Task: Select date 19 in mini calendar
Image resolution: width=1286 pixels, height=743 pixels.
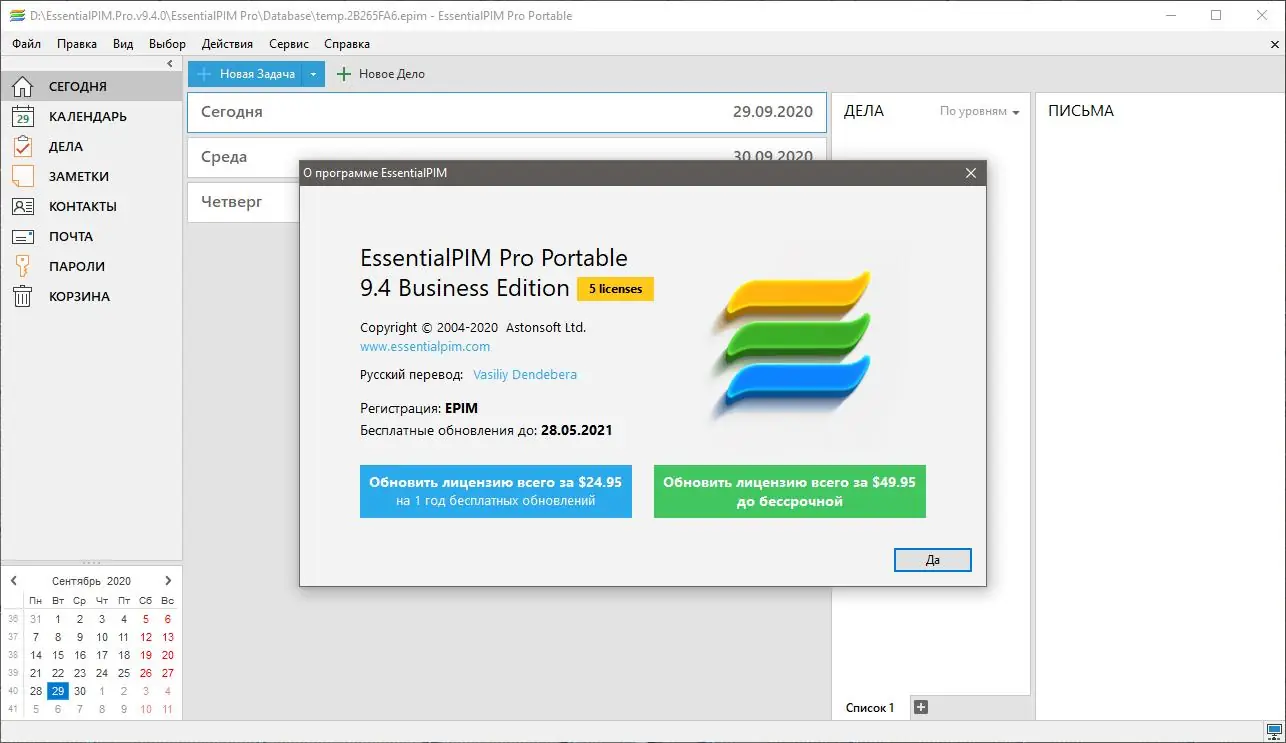Action: [146, 655]
